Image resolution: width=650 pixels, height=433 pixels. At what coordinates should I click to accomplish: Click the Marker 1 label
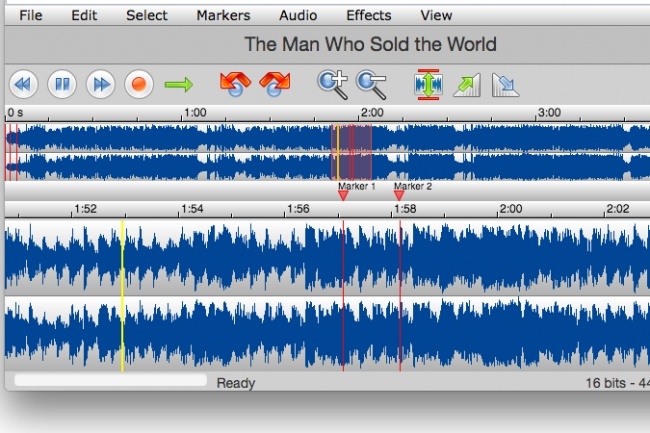coord(357,186)
